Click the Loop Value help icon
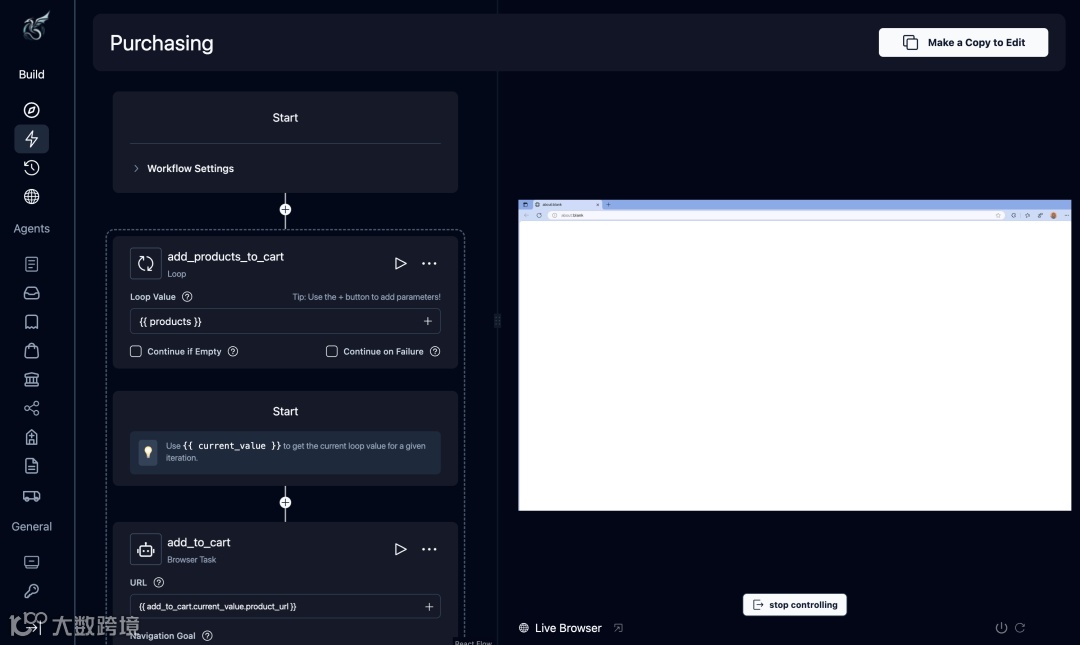The image size is (1080, 645). pos(187,297)
